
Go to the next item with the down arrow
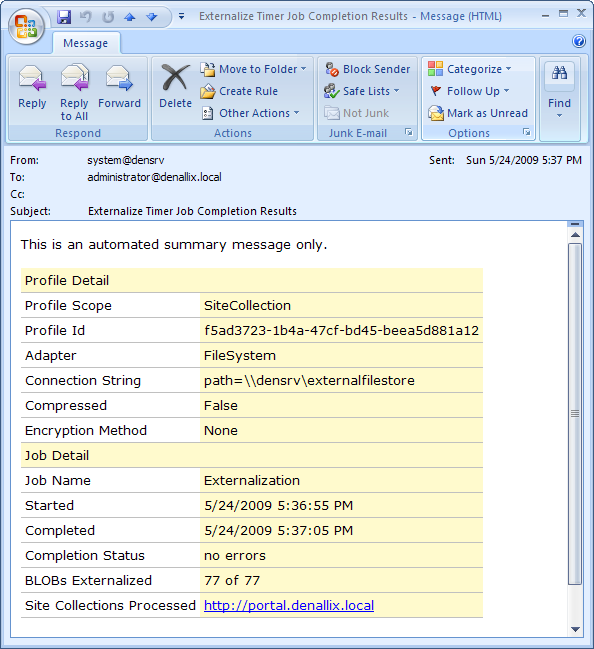click(x=152, y=17)
